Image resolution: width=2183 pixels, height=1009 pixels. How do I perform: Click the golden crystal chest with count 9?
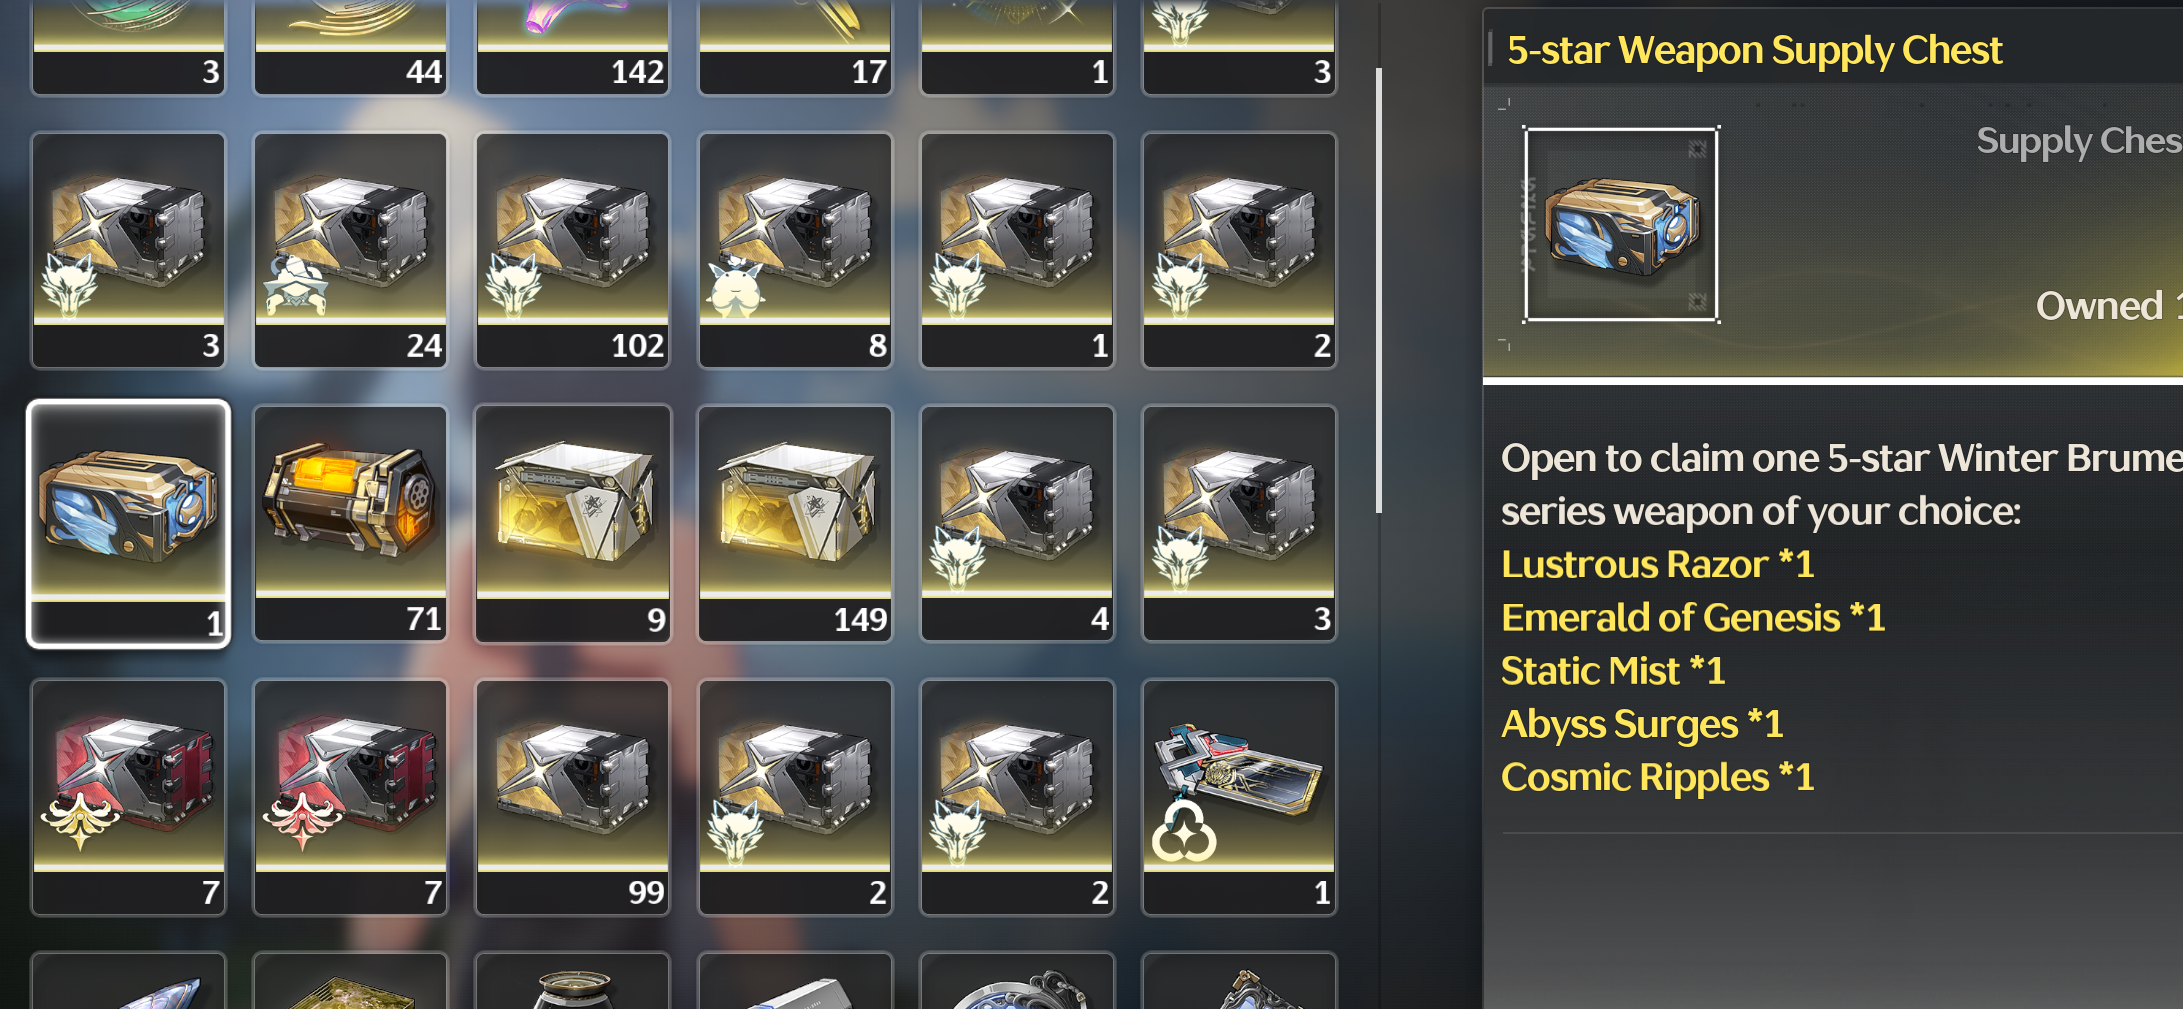[572, 523]
